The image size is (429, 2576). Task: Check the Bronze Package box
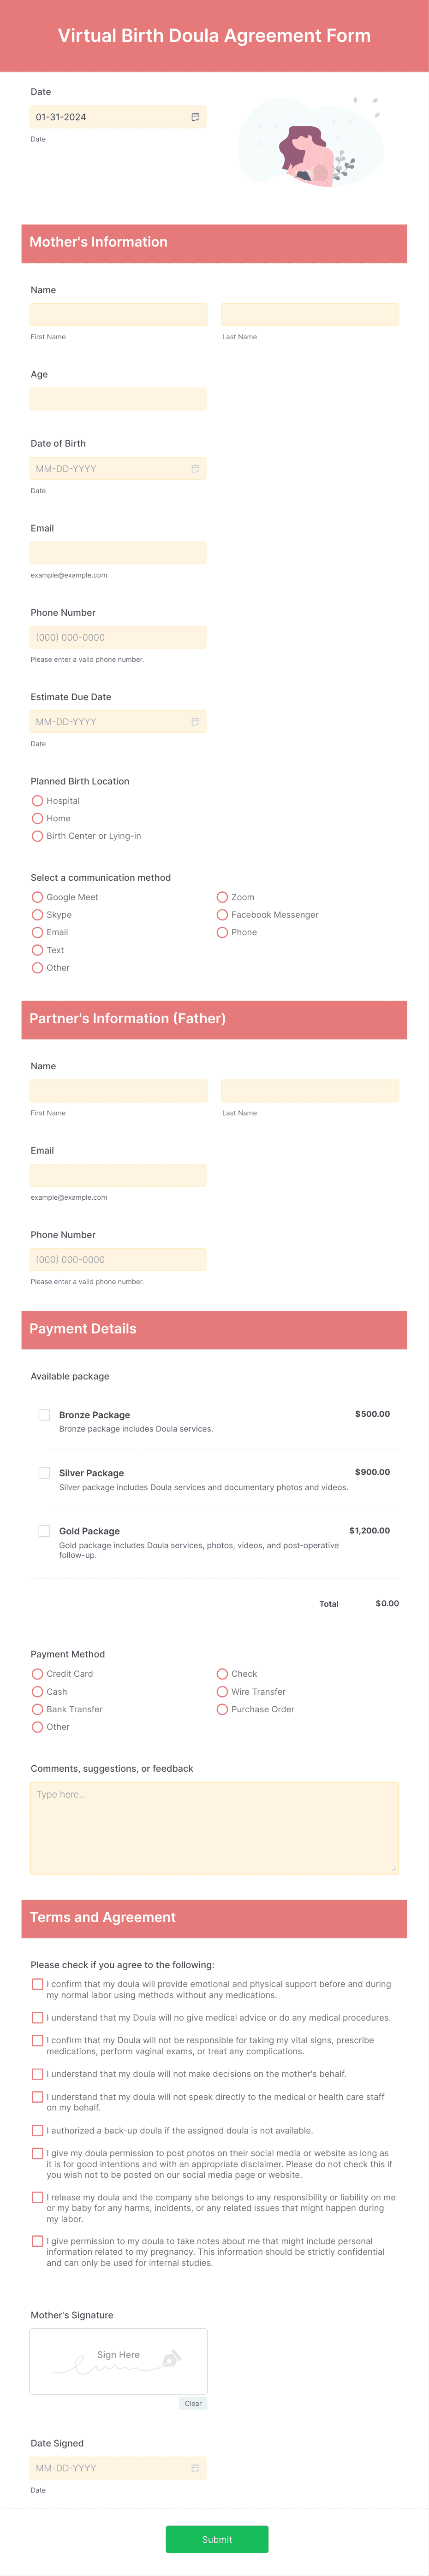44,1414
